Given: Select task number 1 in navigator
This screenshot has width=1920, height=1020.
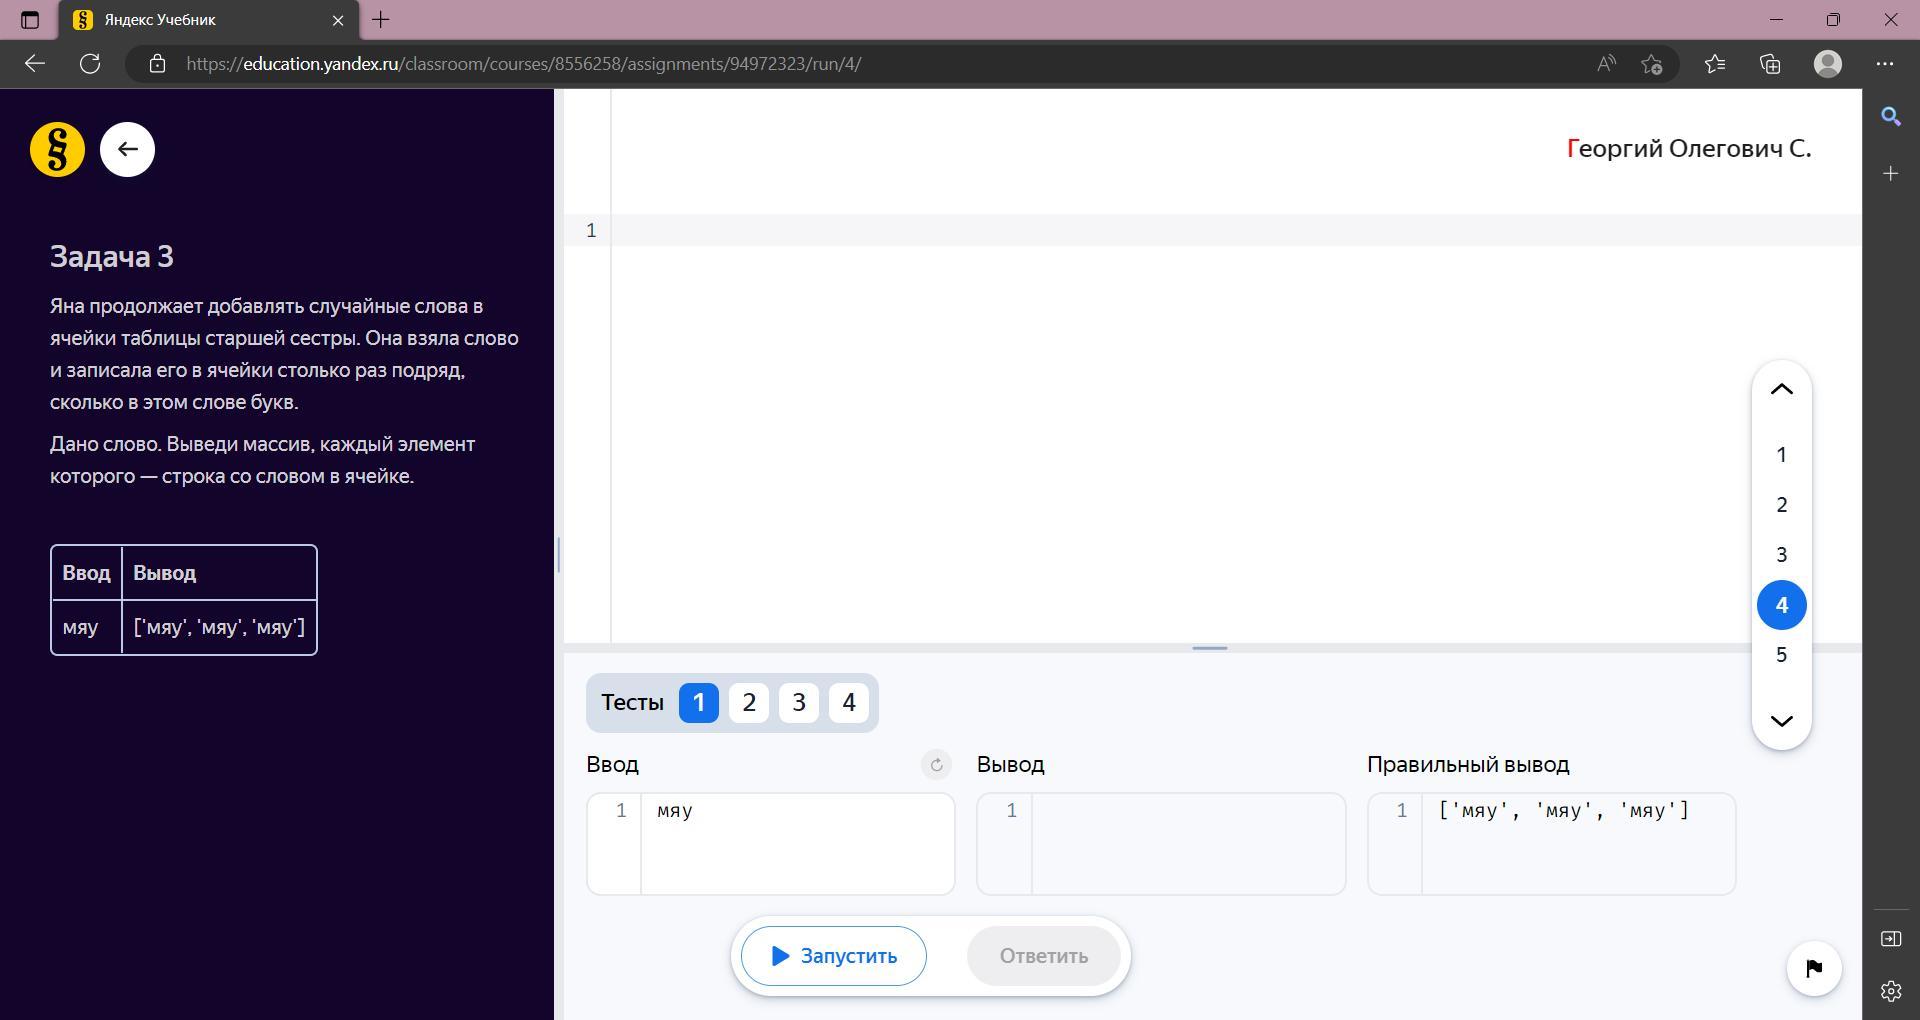Looking at the screenshot, I should tap(1781, 455).
